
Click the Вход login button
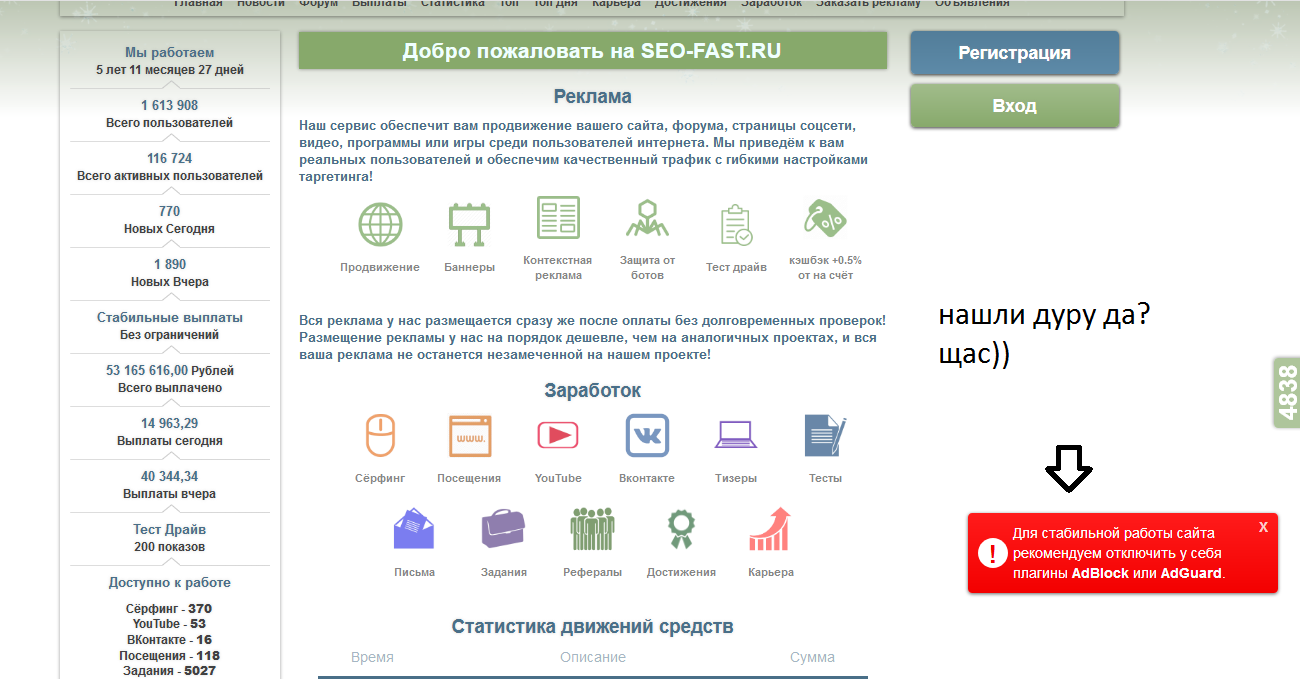[1014, 106]
